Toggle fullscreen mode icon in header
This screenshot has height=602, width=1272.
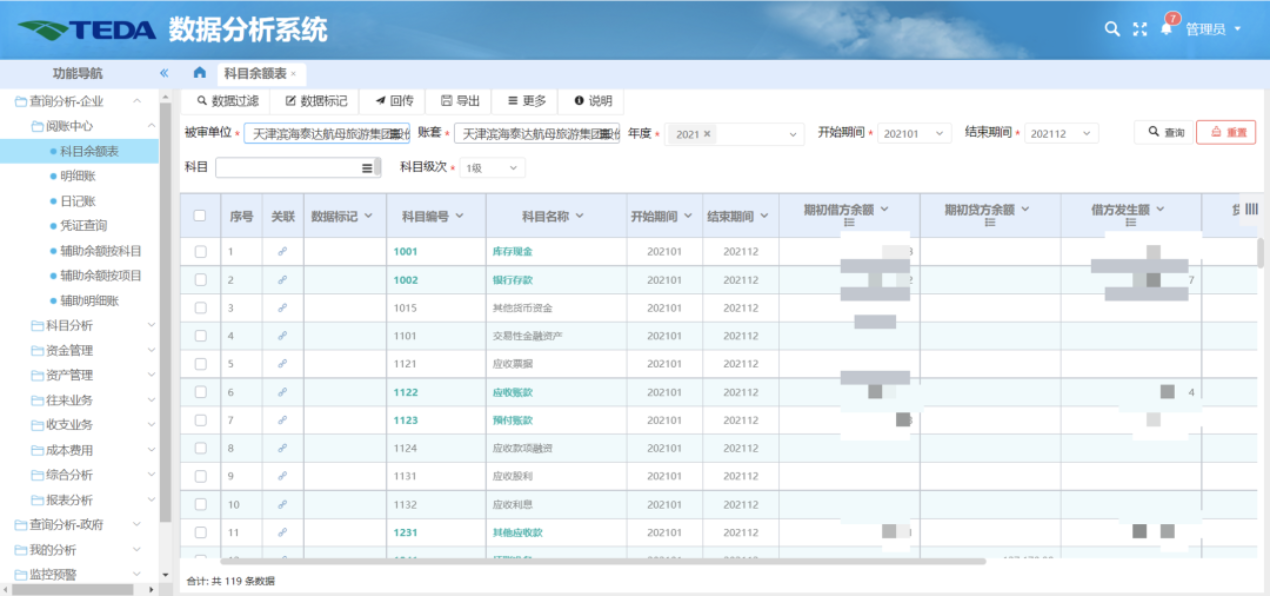(x=1139, y=29)
